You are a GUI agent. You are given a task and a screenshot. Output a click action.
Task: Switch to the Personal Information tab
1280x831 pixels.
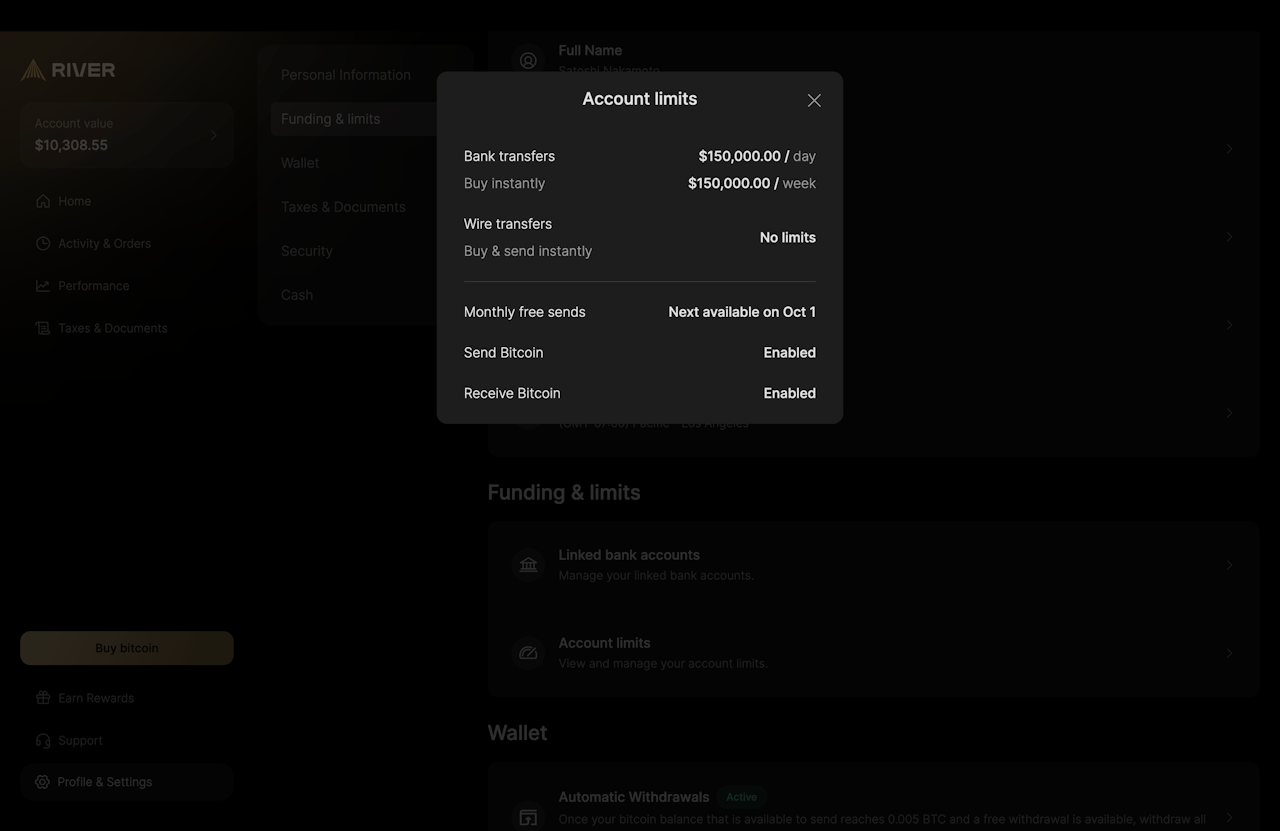[345, 75]
